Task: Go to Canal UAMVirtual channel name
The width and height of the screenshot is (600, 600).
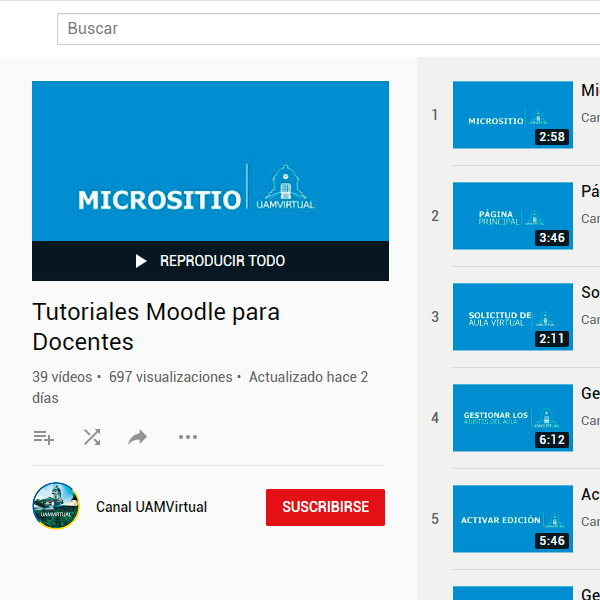Action: click(x=152, y=507)
